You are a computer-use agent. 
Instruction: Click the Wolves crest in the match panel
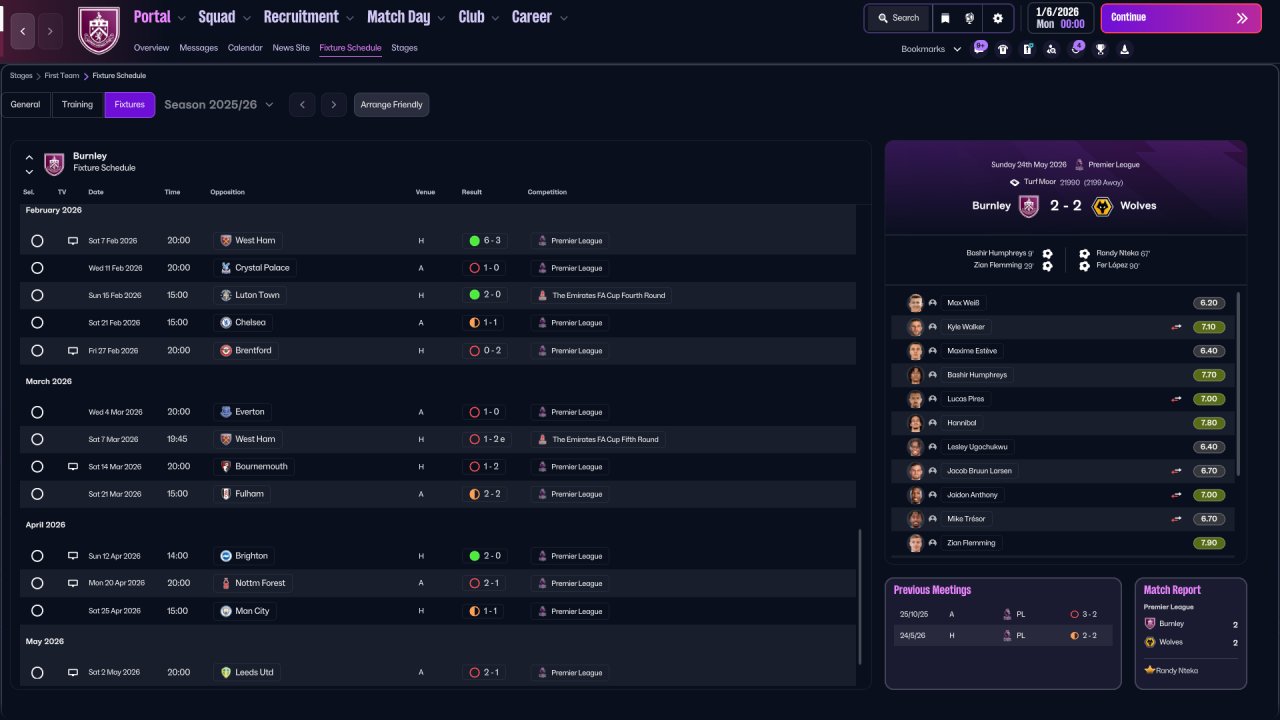(1102, 206)
